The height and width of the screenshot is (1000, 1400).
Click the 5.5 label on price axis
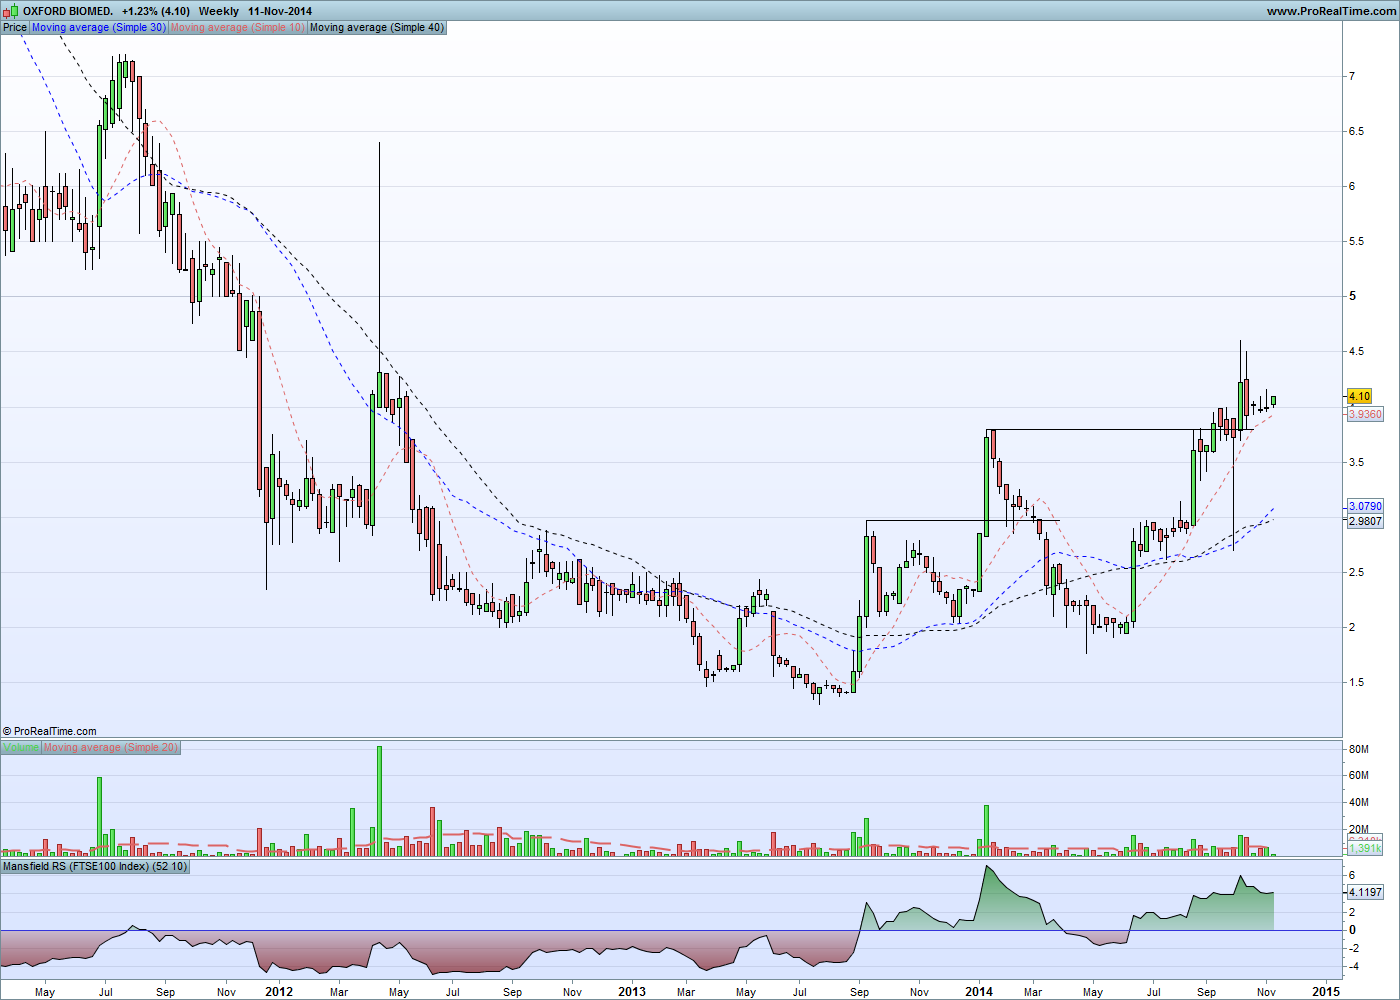click(1356, 242)
